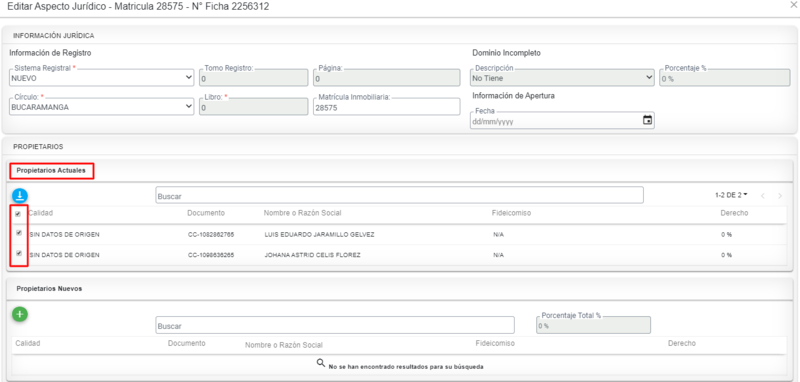Sort current owners by Documento column
This screenshot has height=382, width=800.
pos(206,213)
